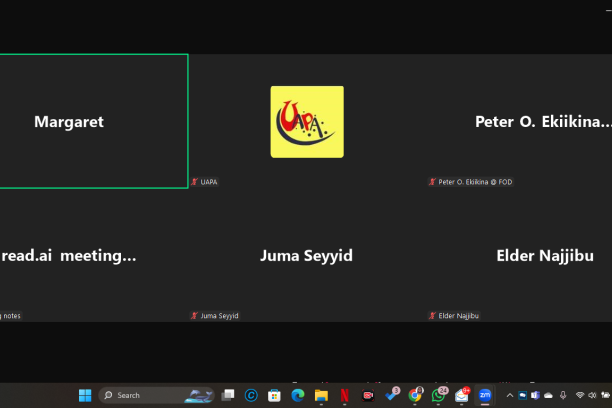The width and height of the screenshot is (612, 408).
Task: Click muted mic icon beside Juma Seyyid
Action: pos(194,316)
